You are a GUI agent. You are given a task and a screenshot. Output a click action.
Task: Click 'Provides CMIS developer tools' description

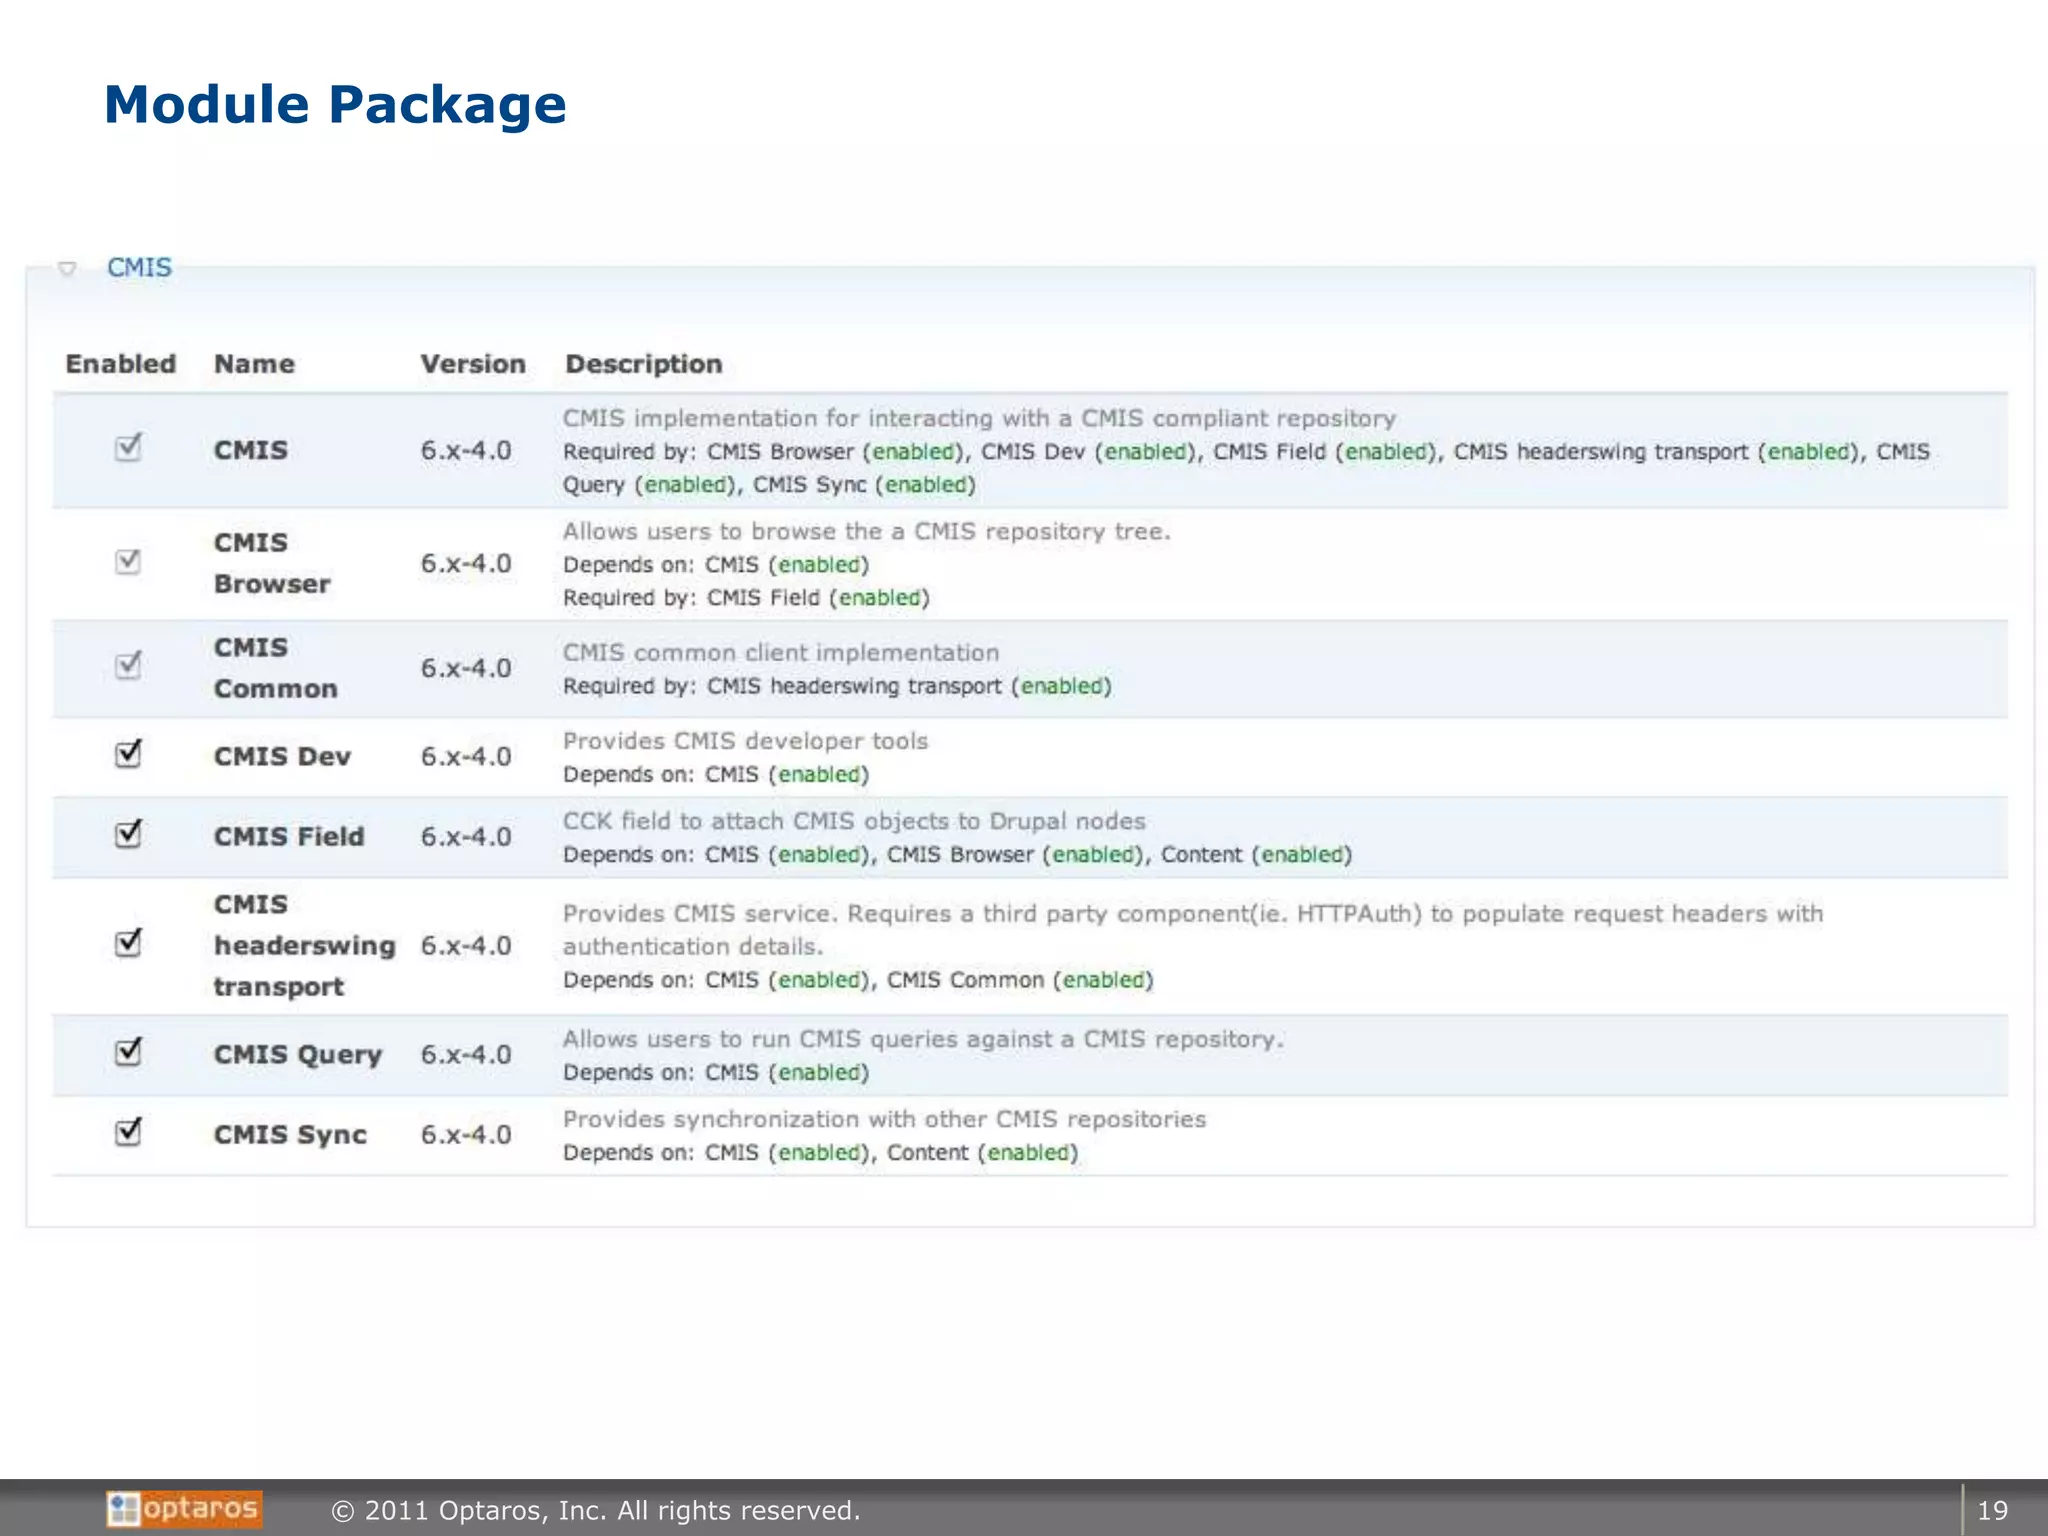pyautogui.click(x=745, y=741)
